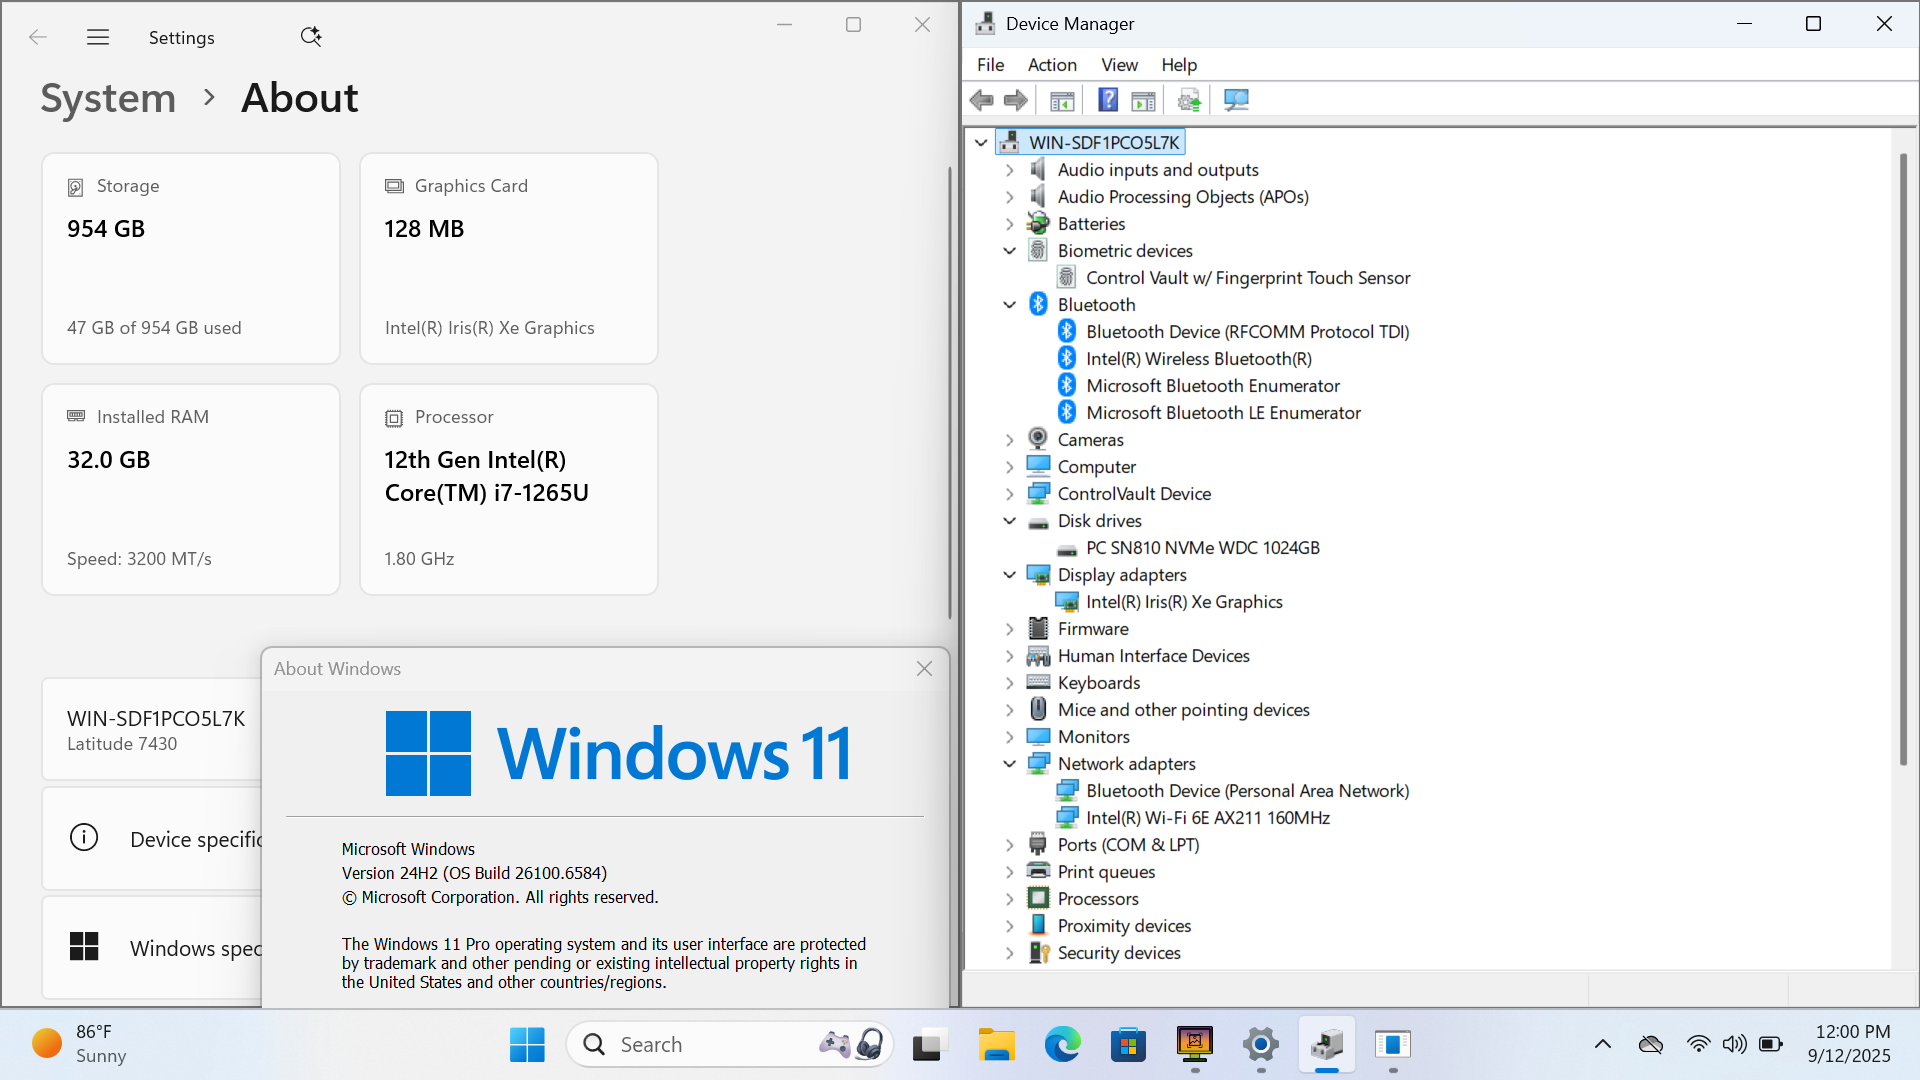This screenshot has height=1080, width=1920.
Task: Navigate to System breadcrumb in Settings
Action: (x=108, y=98)
